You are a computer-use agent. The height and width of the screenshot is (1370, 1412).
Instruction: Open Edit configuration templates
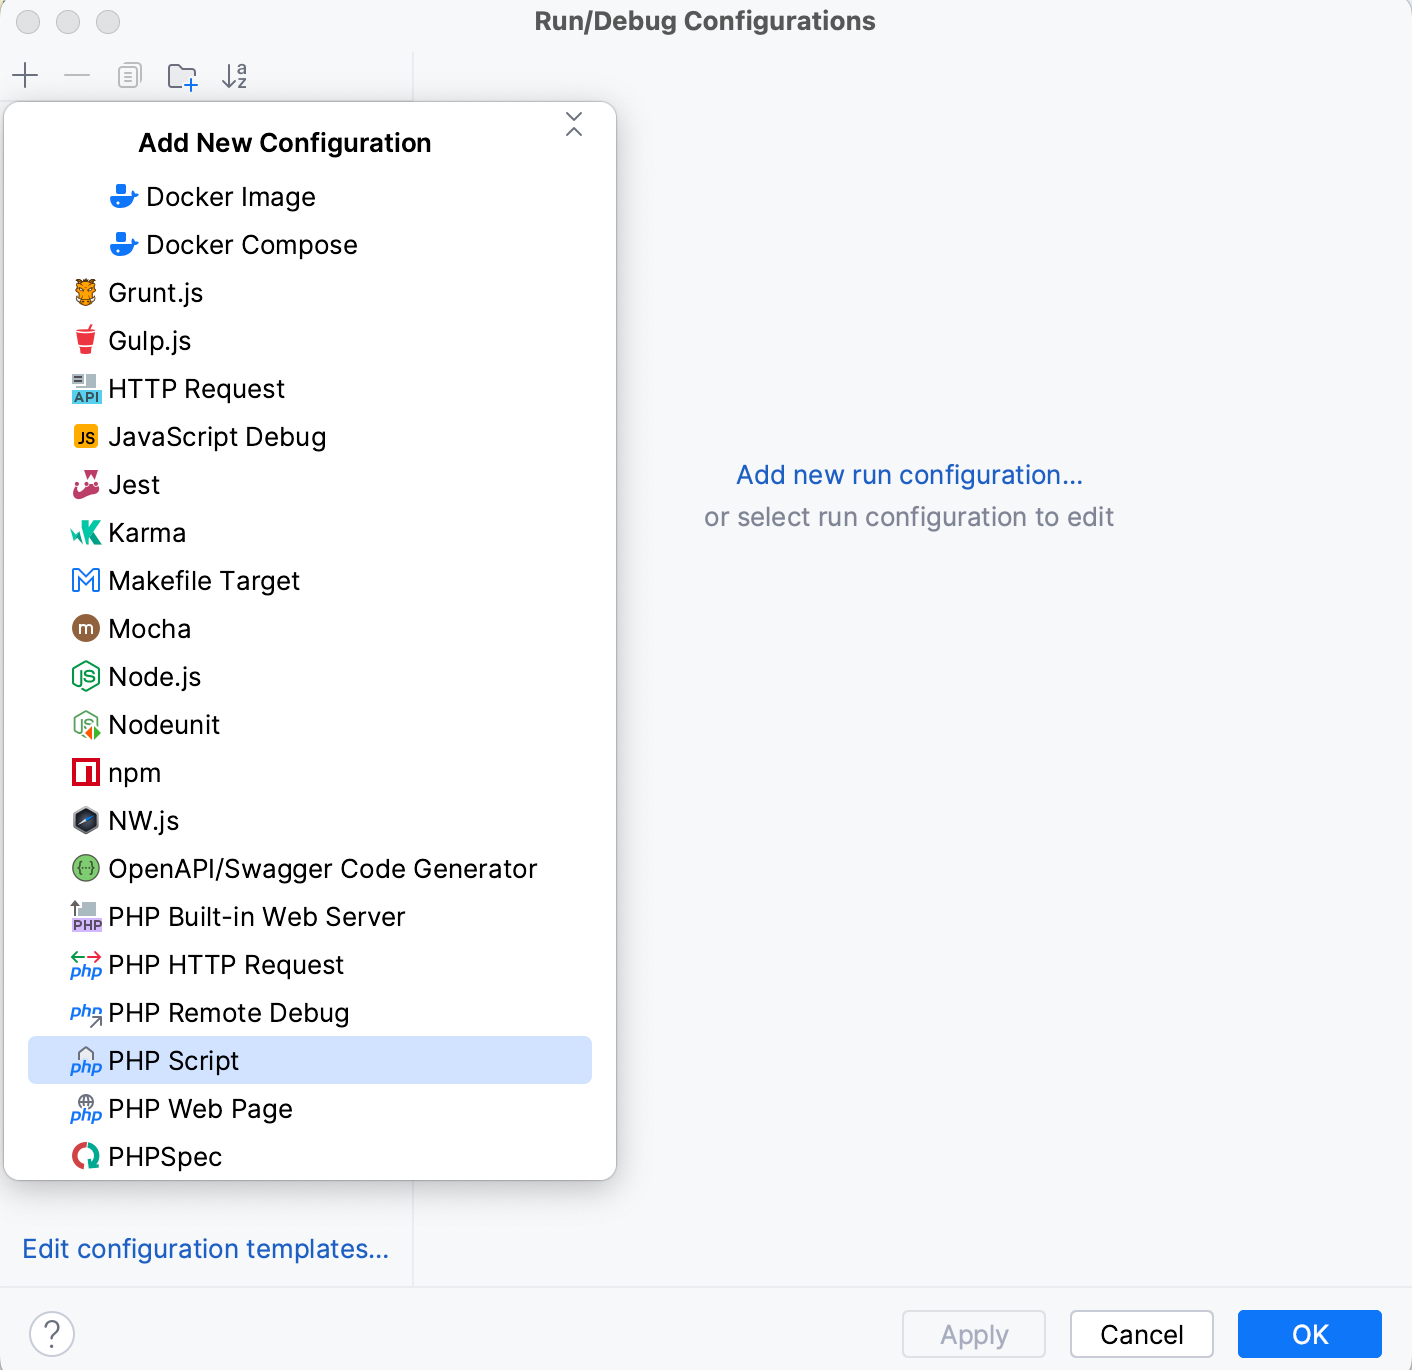(x=205, y=1248)
